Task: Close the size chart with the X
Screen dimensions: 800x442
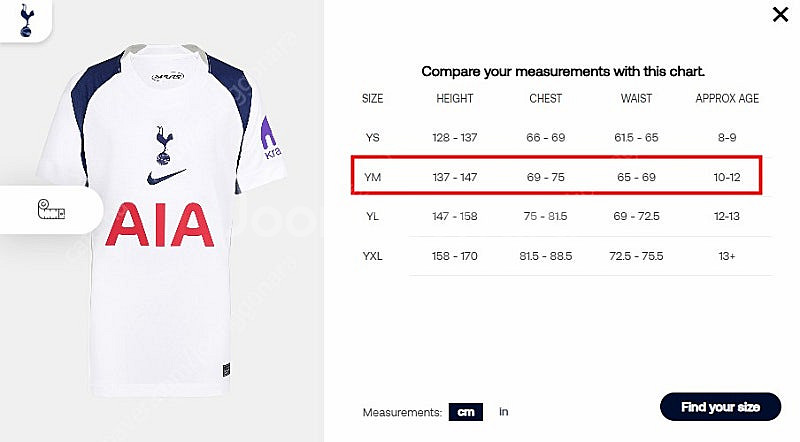Action: 780,14
